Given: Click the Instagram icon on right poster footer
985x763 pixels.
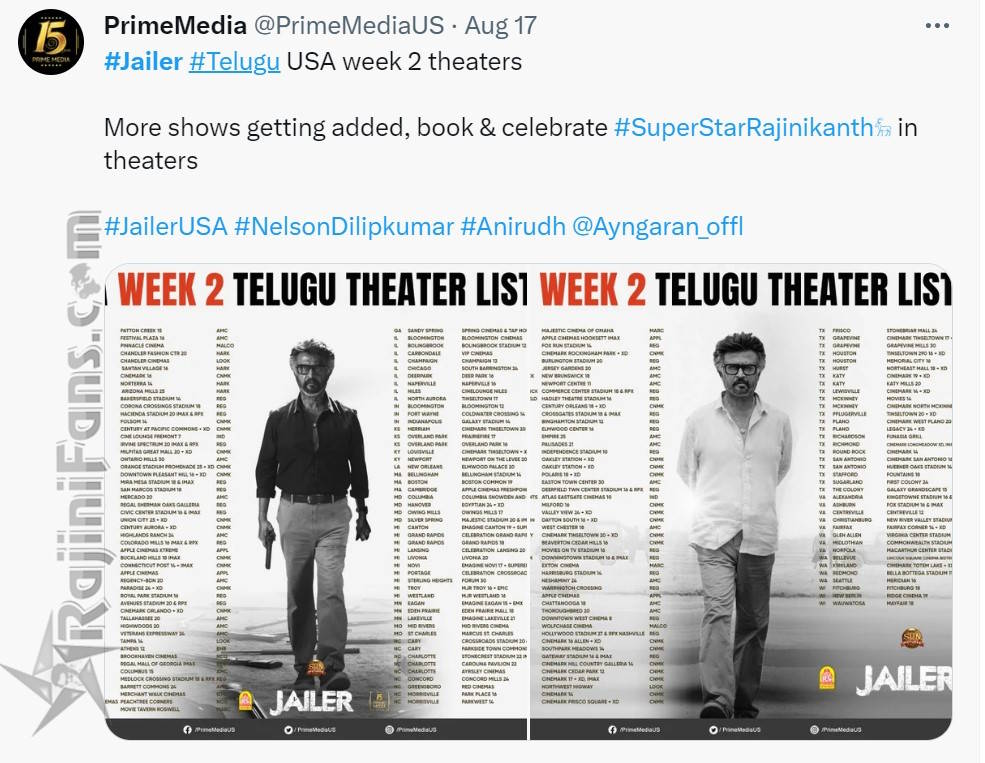Looking at the screenshot, I should click(814, 730).
